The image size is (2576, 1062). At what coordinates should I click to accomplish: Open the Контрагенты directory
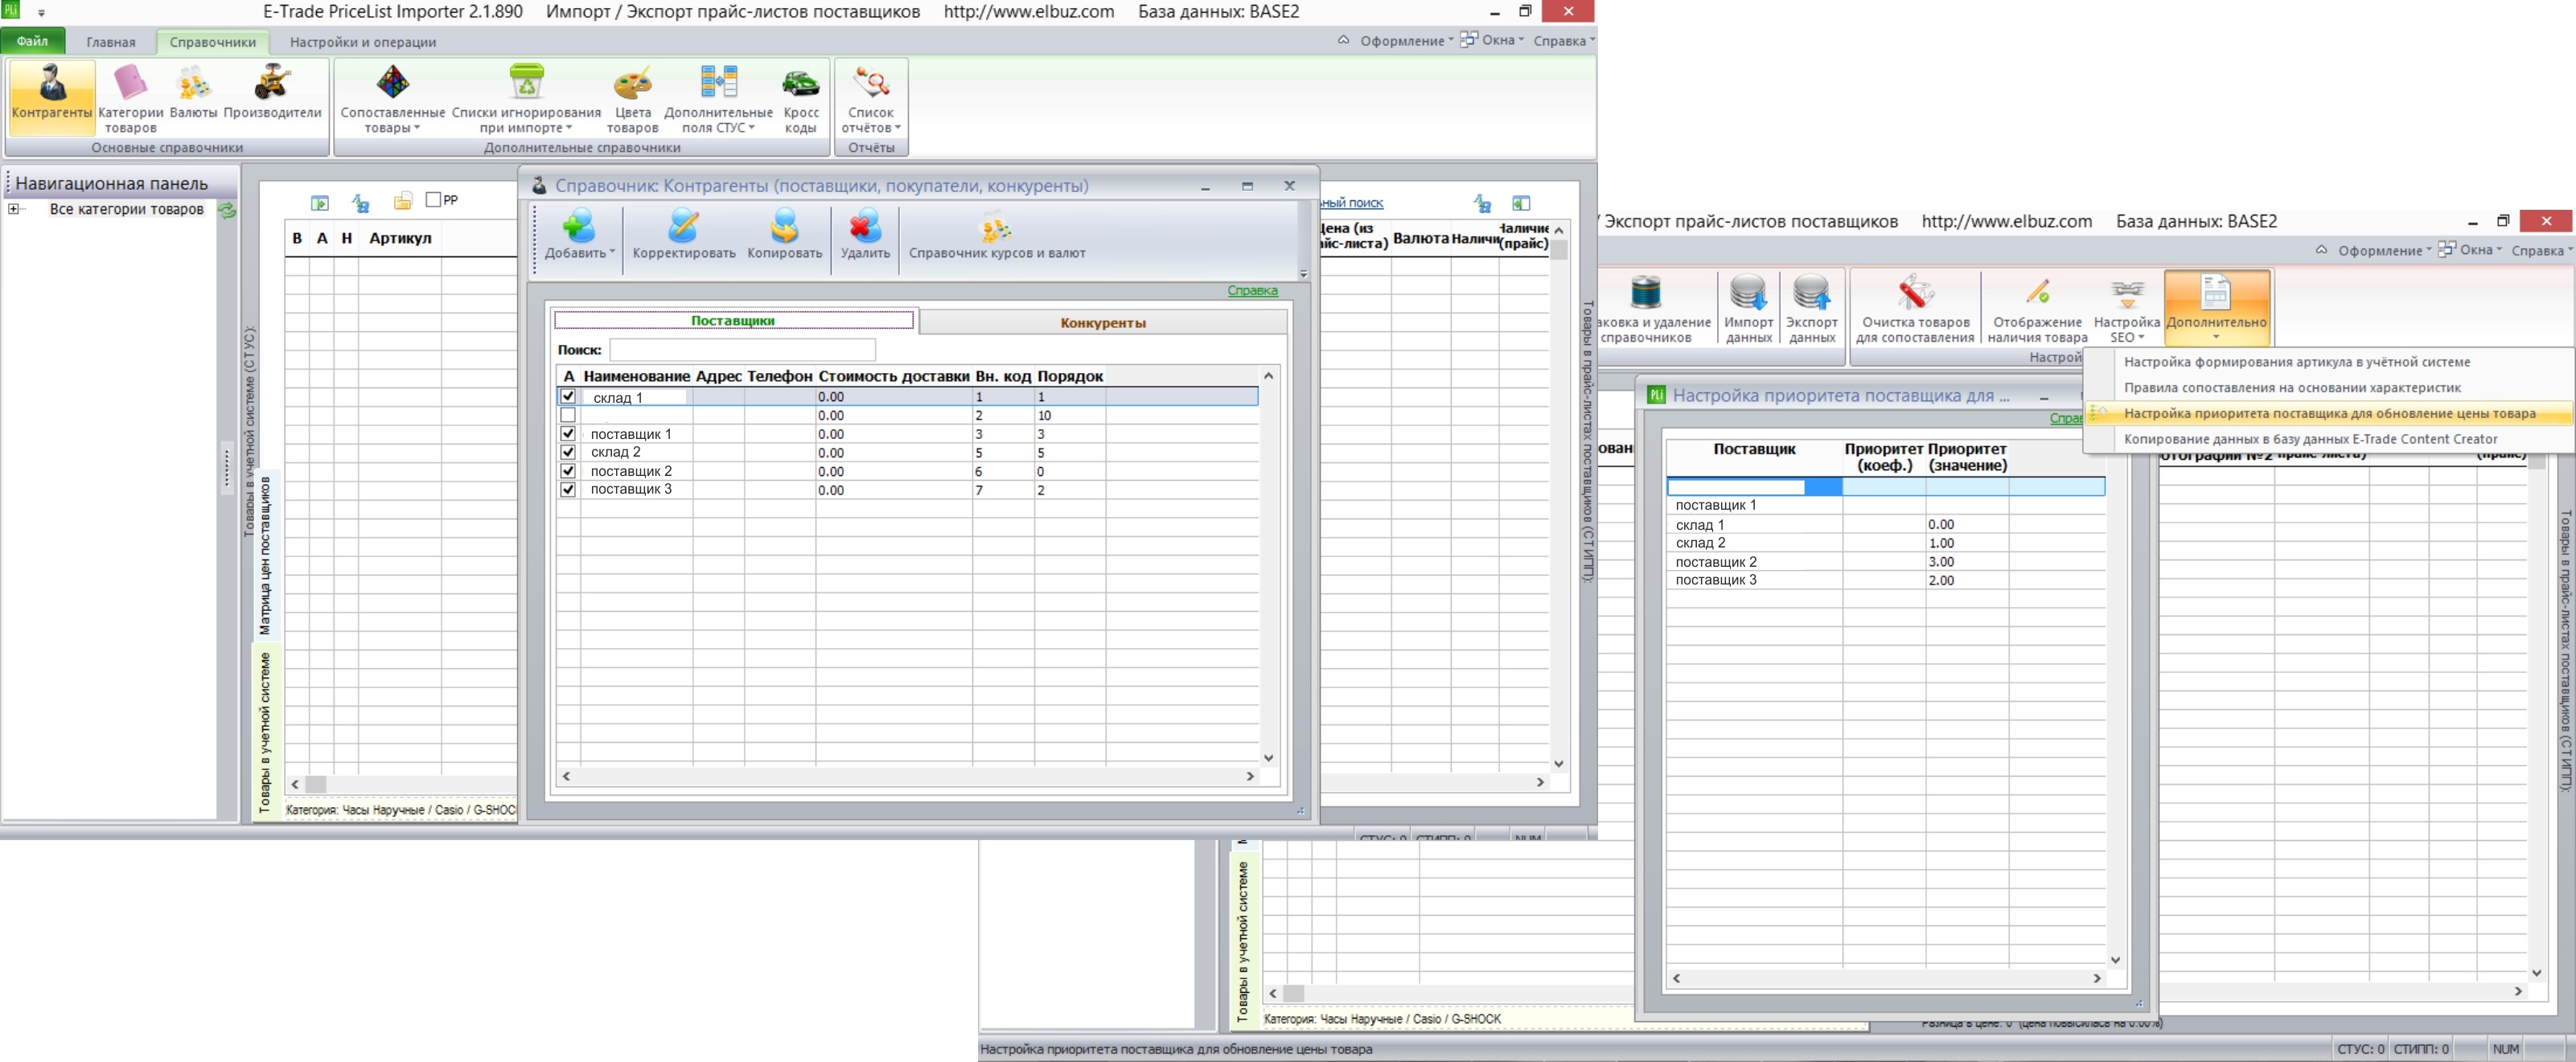[52, 97]
